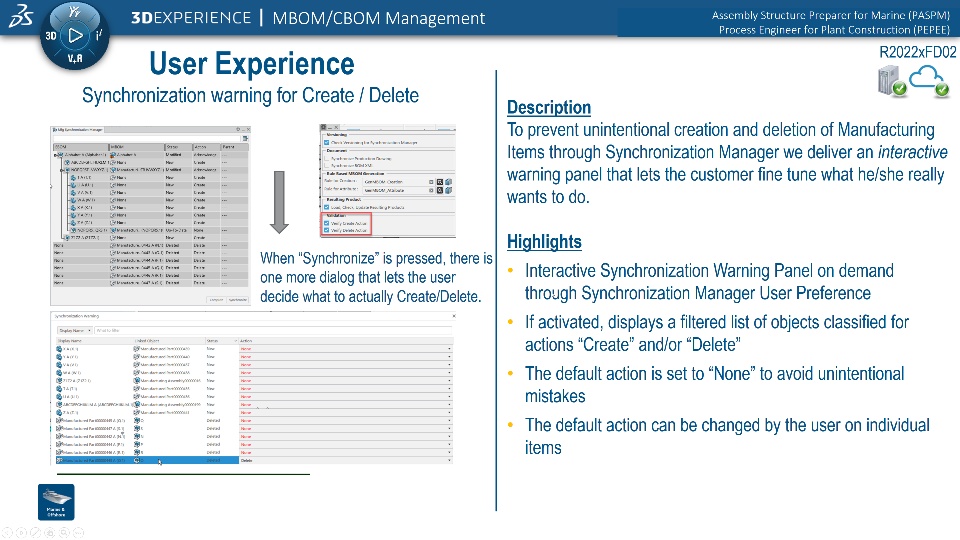Click the 3DS Dassault Systèmes logo

(20, 17)
